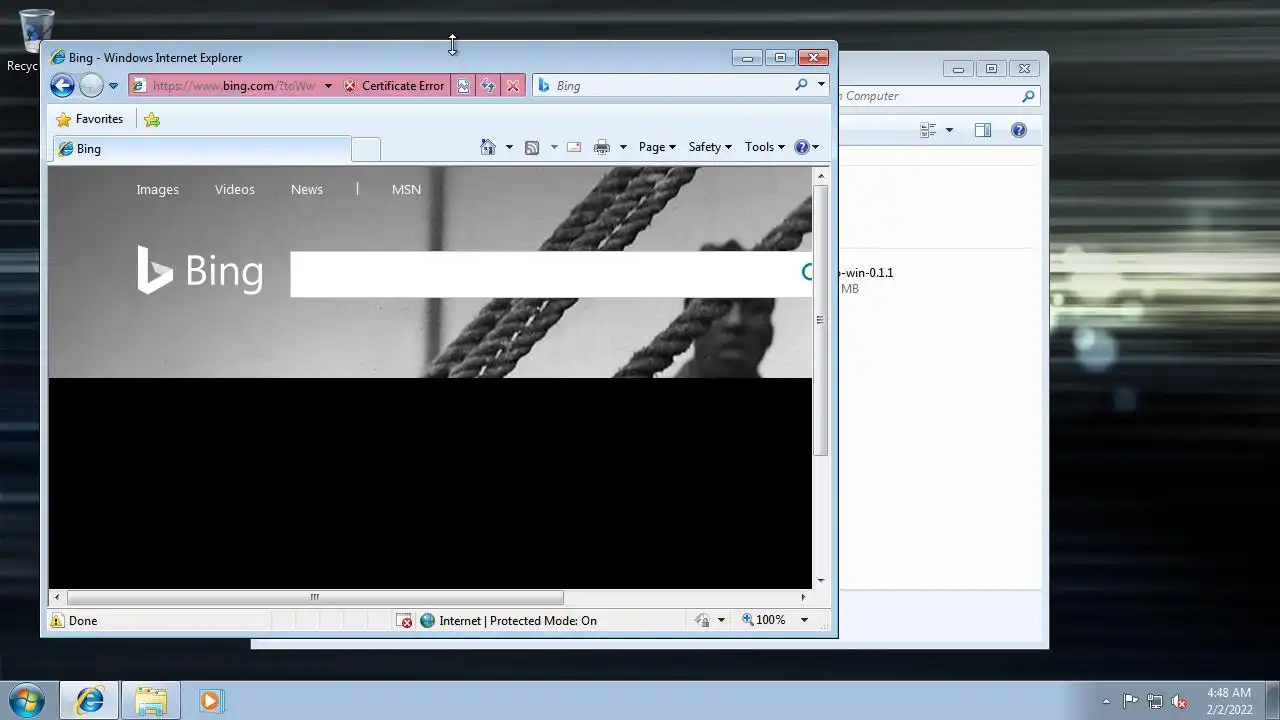Open the Help question mark menu
Viewport: 1280px width, 720px height.
[x=806, y=147]
